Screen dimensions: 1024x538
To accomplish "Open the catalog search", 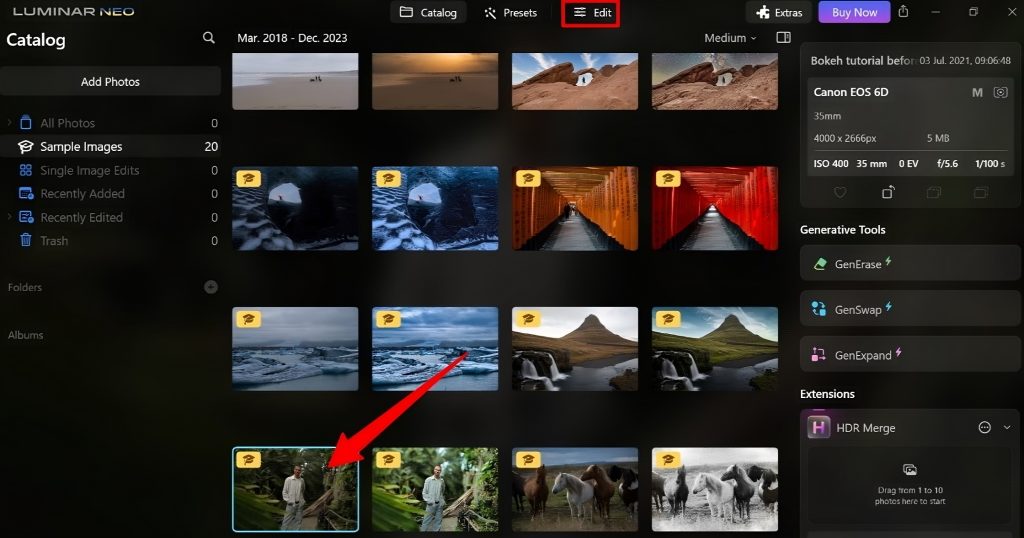I will point(208,38).
